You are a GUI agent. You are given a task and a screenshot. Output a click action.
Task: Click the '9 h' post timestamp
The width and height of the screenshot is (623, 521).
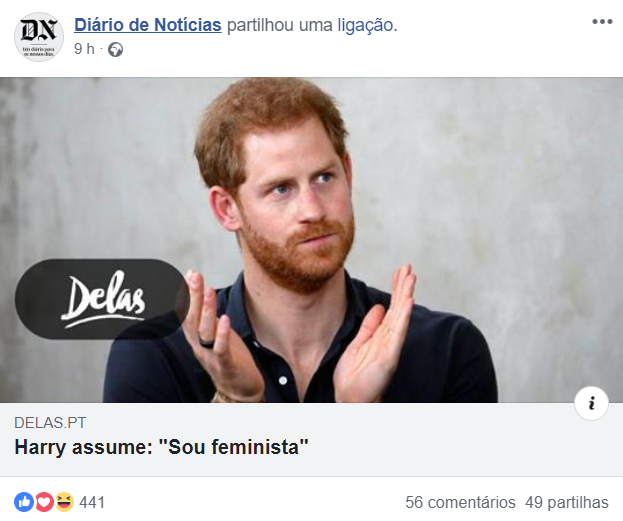(x=84, y=49)
